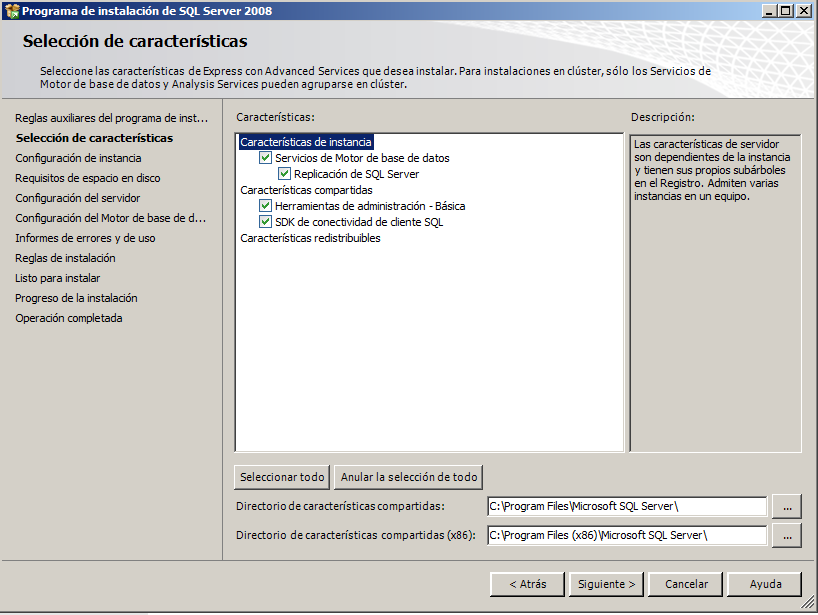Toggle the Replicación de SQL Server checkbox
This screenshot has height=615, width=818.
[x=285, y=174]
